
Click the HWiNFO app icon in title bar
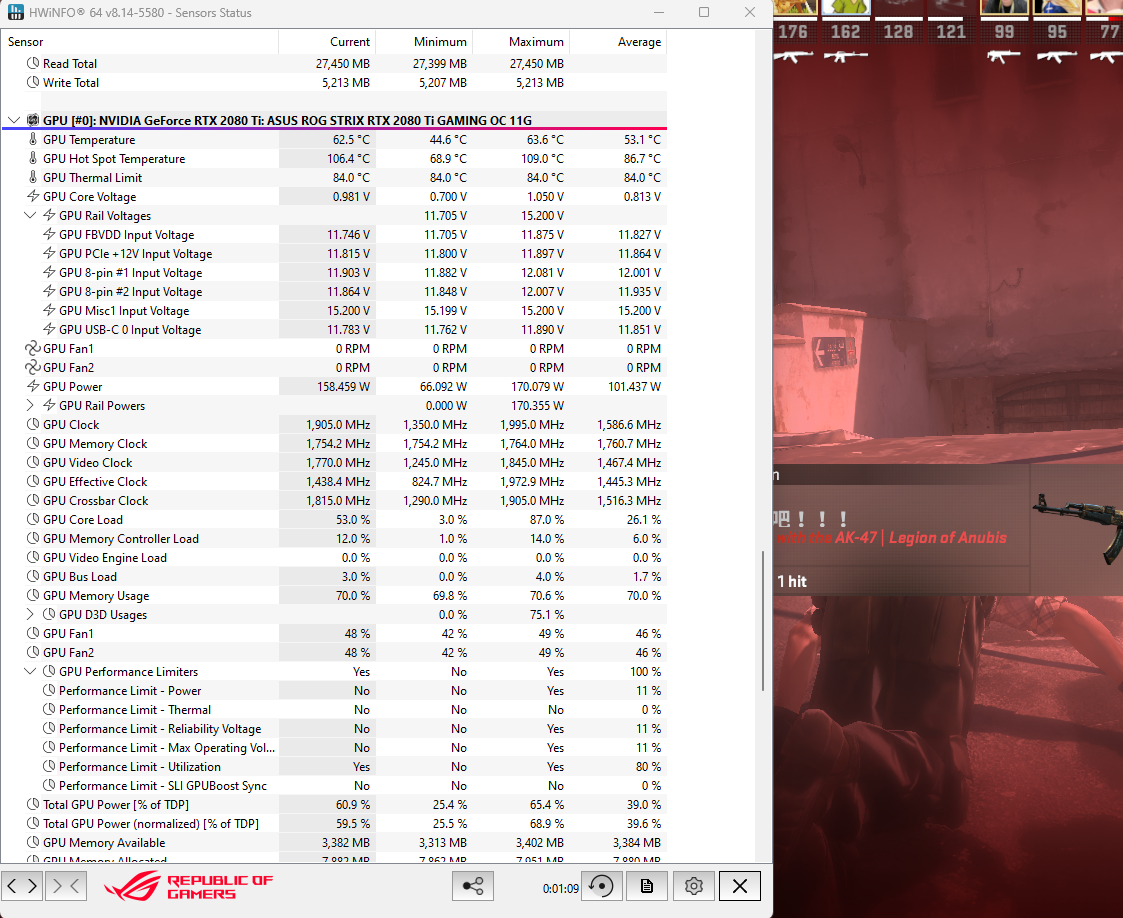click(x=14, y=12)
